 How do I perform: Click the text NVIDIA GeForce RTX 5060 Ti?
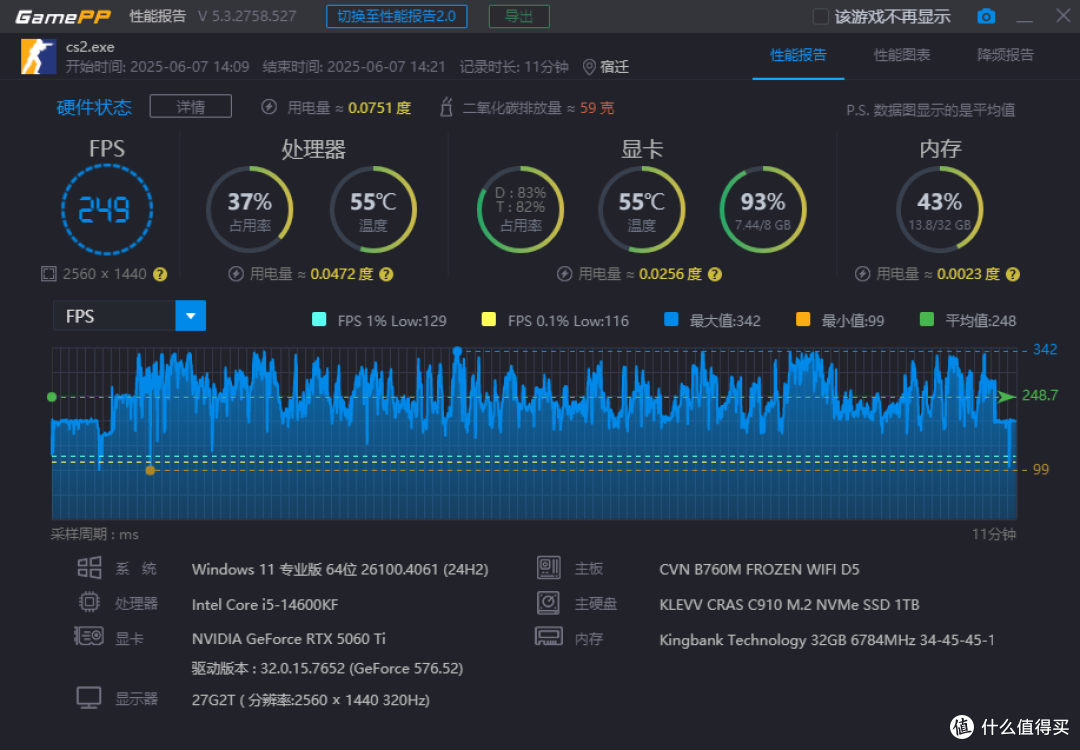pyautogui.click(x=289, y=639)
